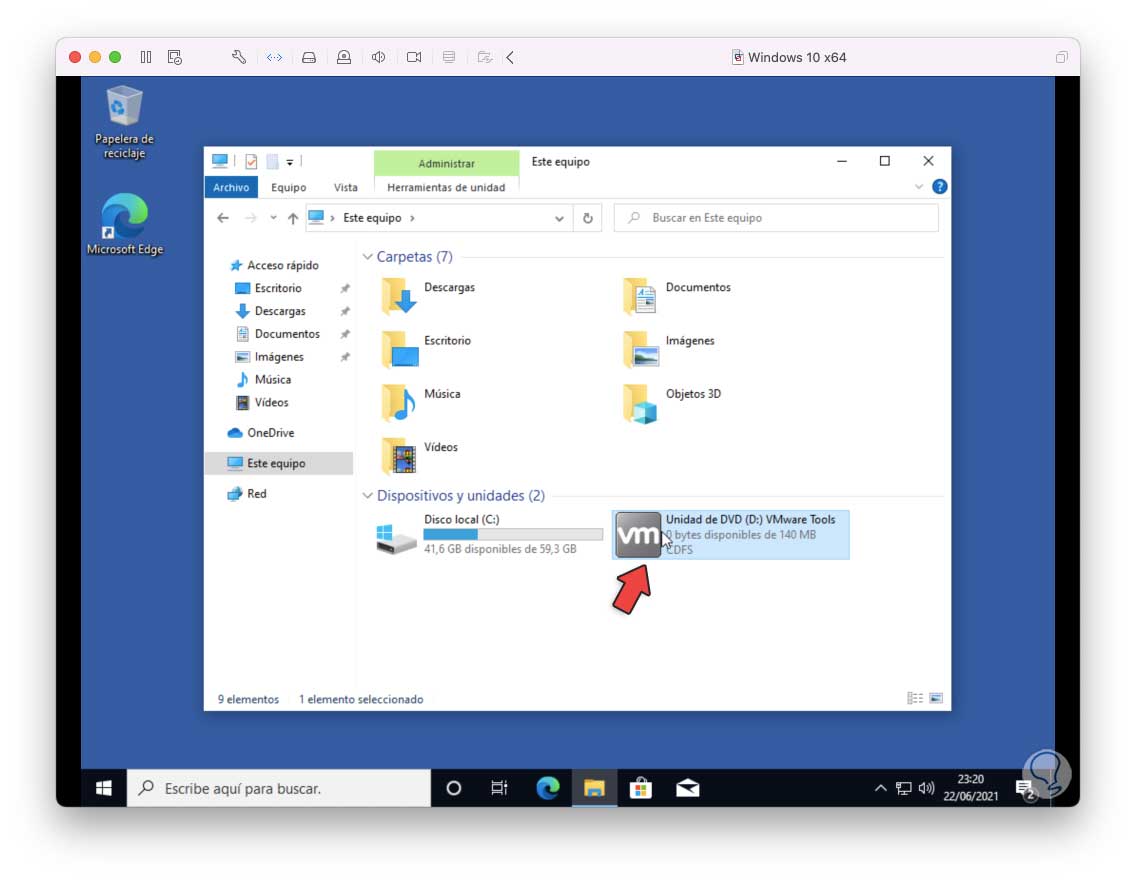This screenshot has width=1136, height=881.
Task: Open the network icon in system tray
Action: coord(903,788)
